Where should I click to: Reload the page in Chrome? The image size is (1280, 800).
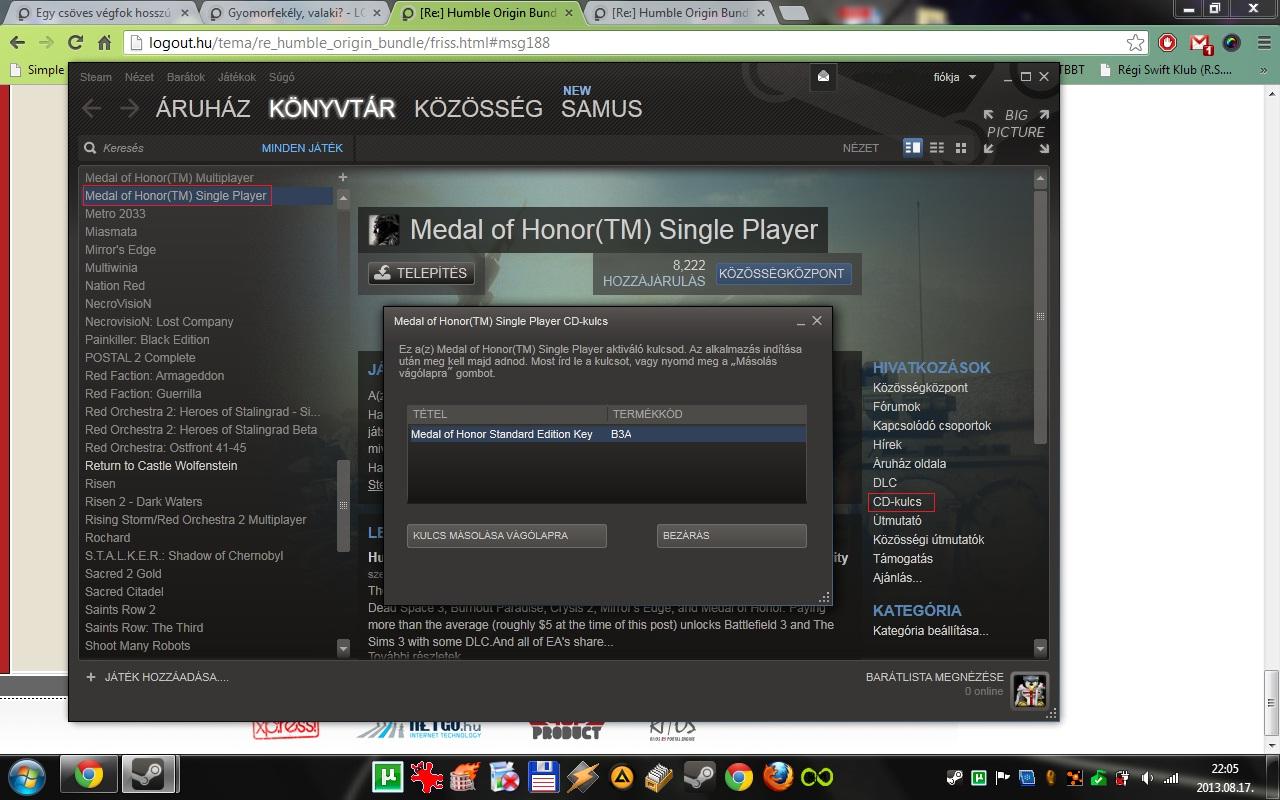point(74,43)
